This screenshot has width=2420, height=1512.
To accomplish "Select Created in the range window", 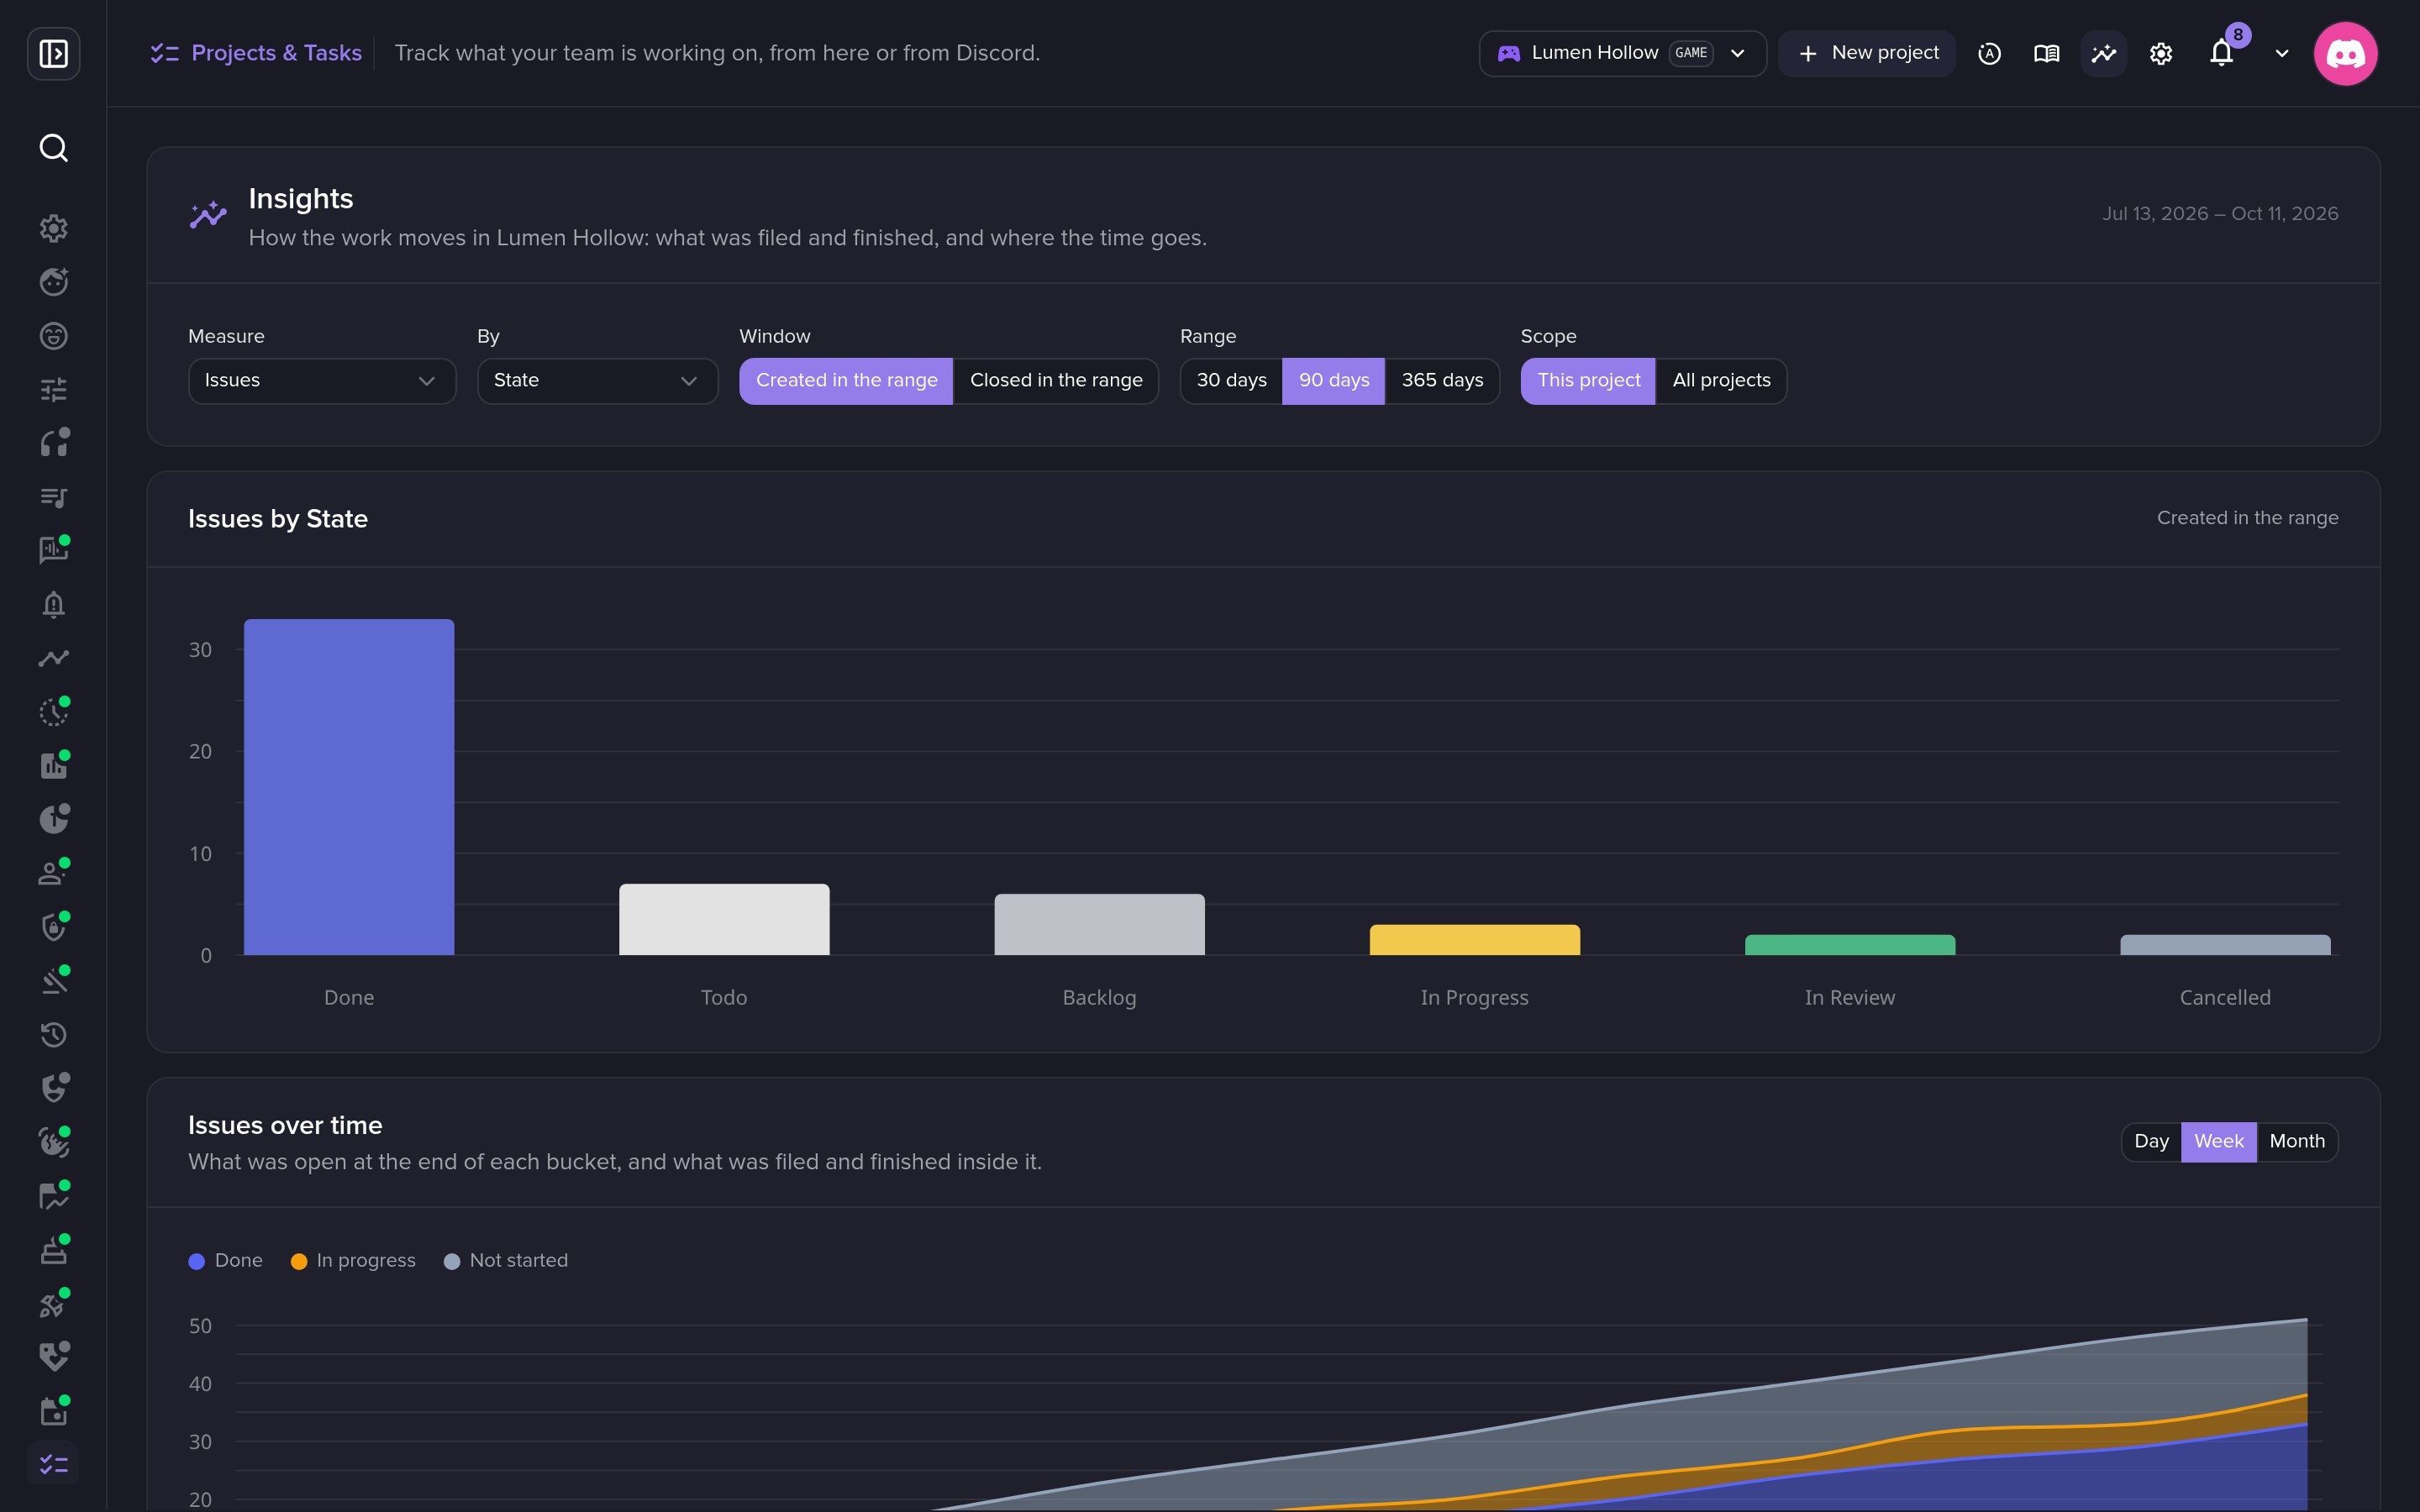I will coord(846,381).
